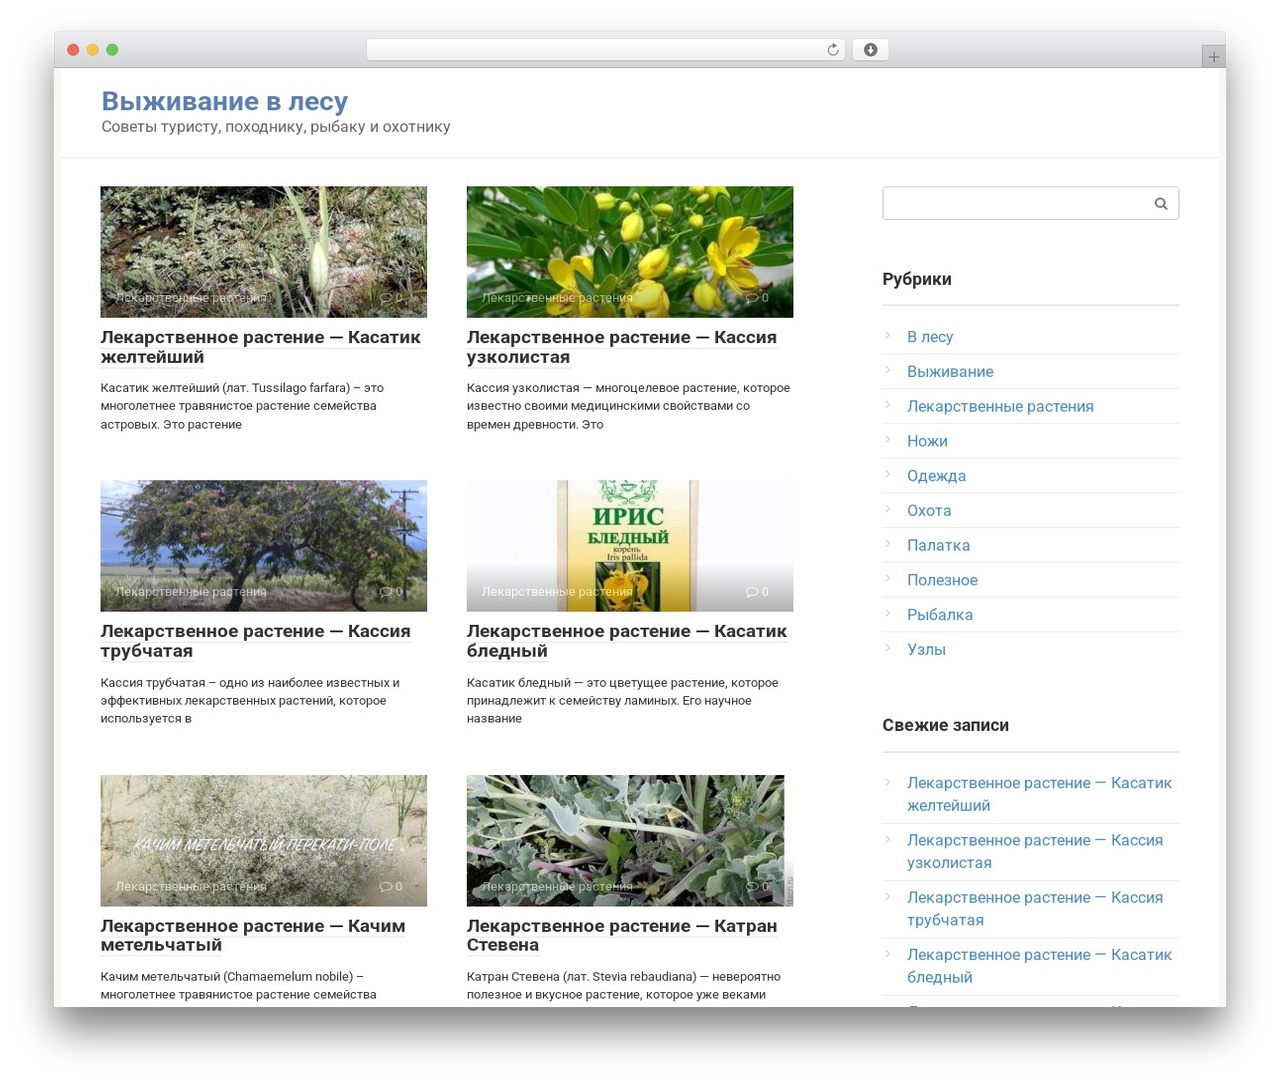Click the browser address bar
1280x1084 pixels.
pos(606,50)
